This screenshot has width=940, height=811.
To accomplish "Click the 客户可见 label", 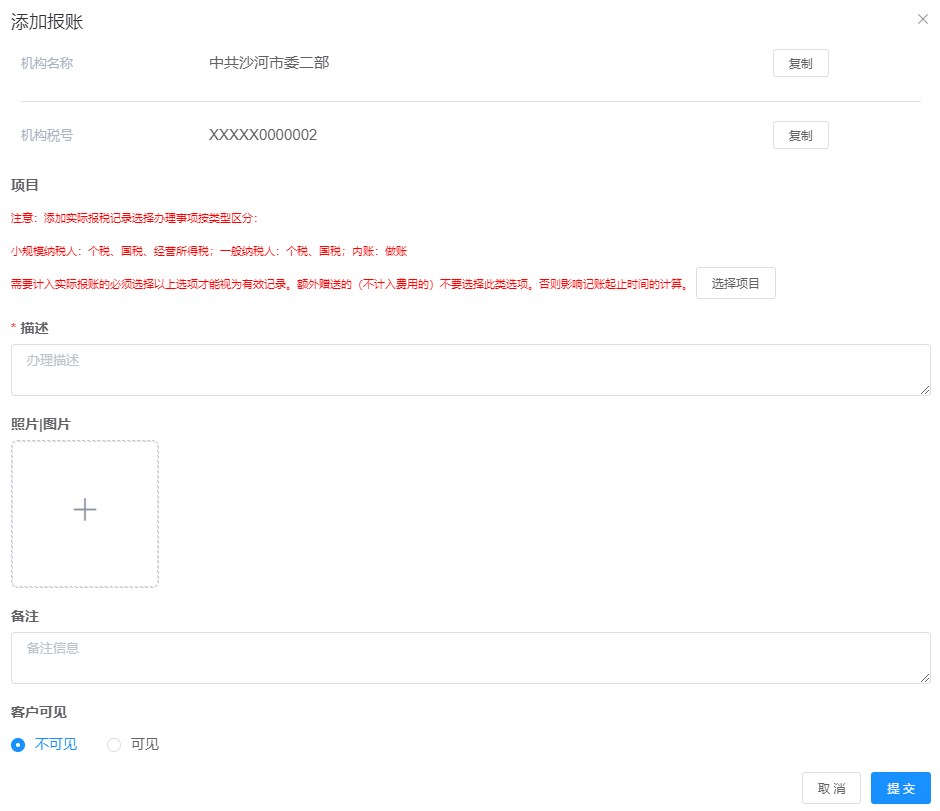I will 38,711.
